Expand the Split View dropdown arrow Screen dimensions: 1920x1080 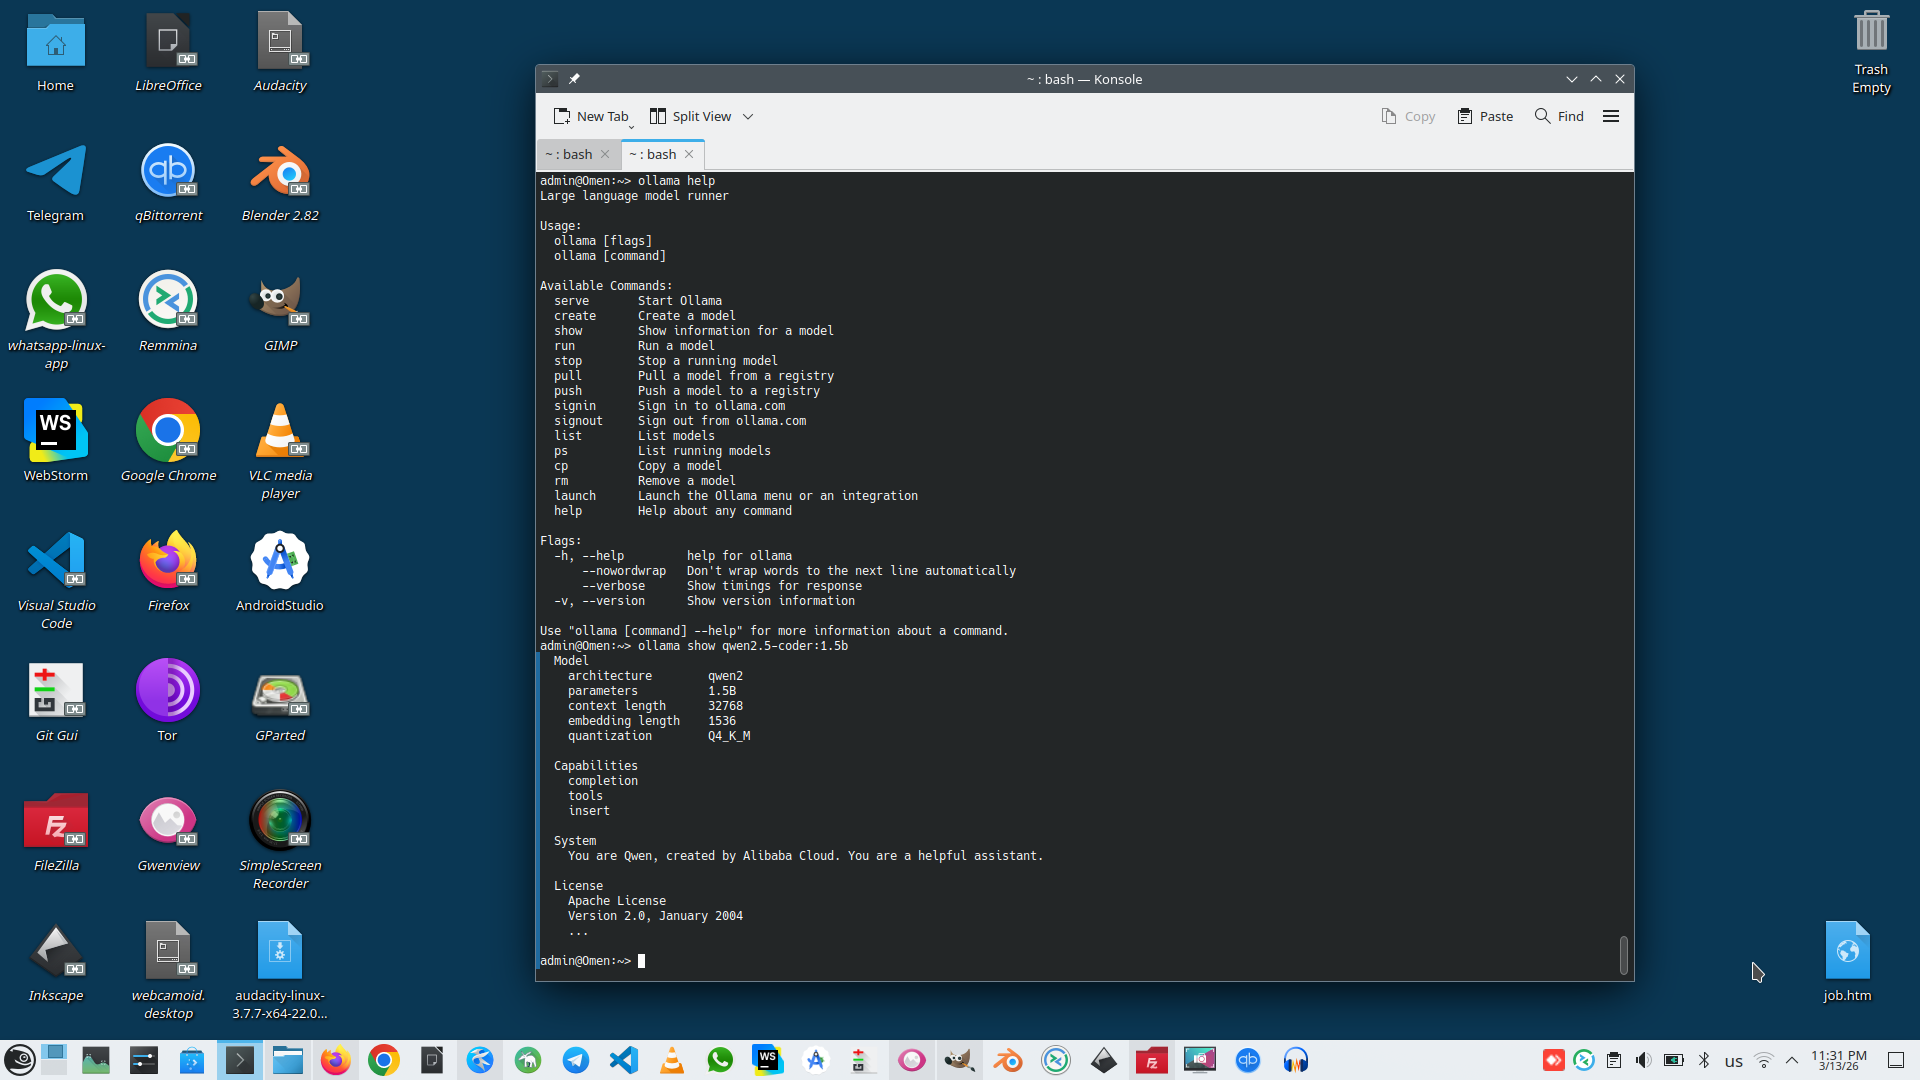(x=748, y=116)
